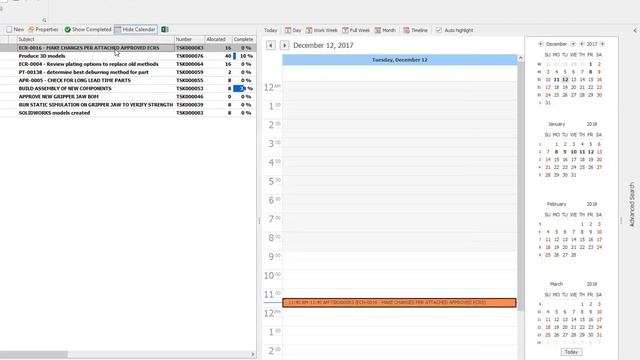Switch calendar to Day view
Viewport: 640px width, 360px height.
tap(293, 30)
